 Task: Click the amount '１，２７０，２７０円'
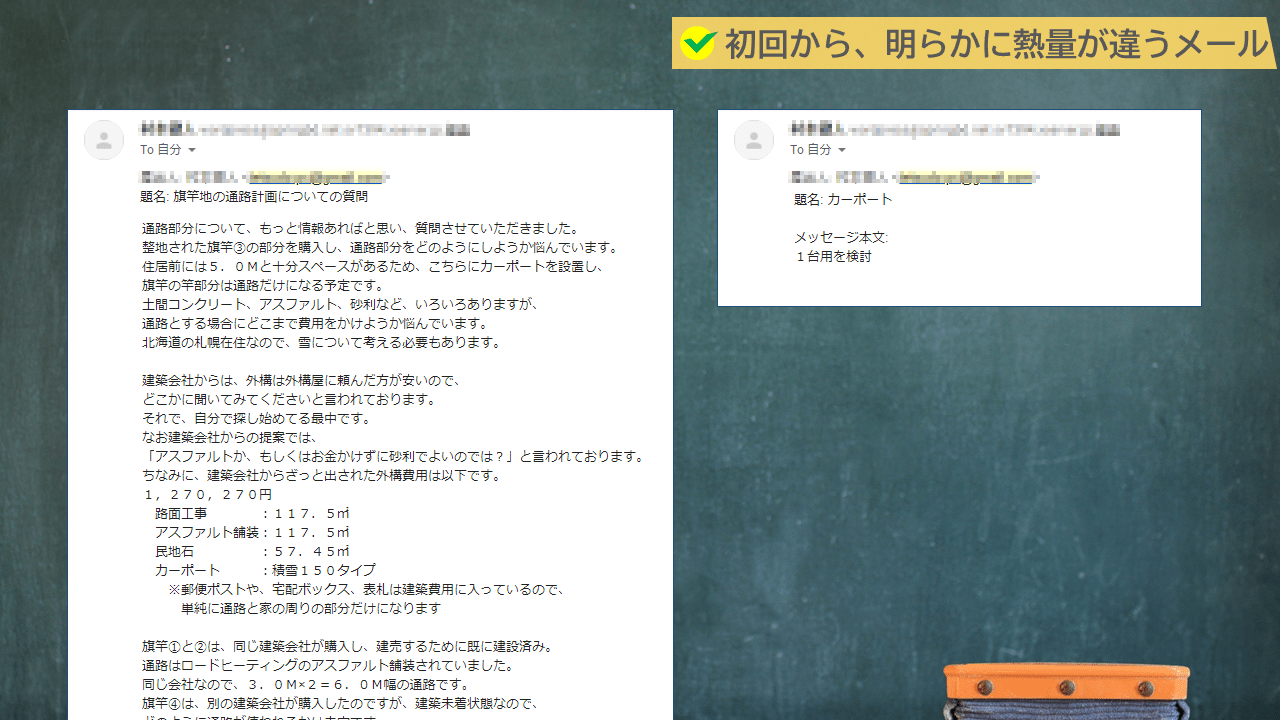pos(207,495)
